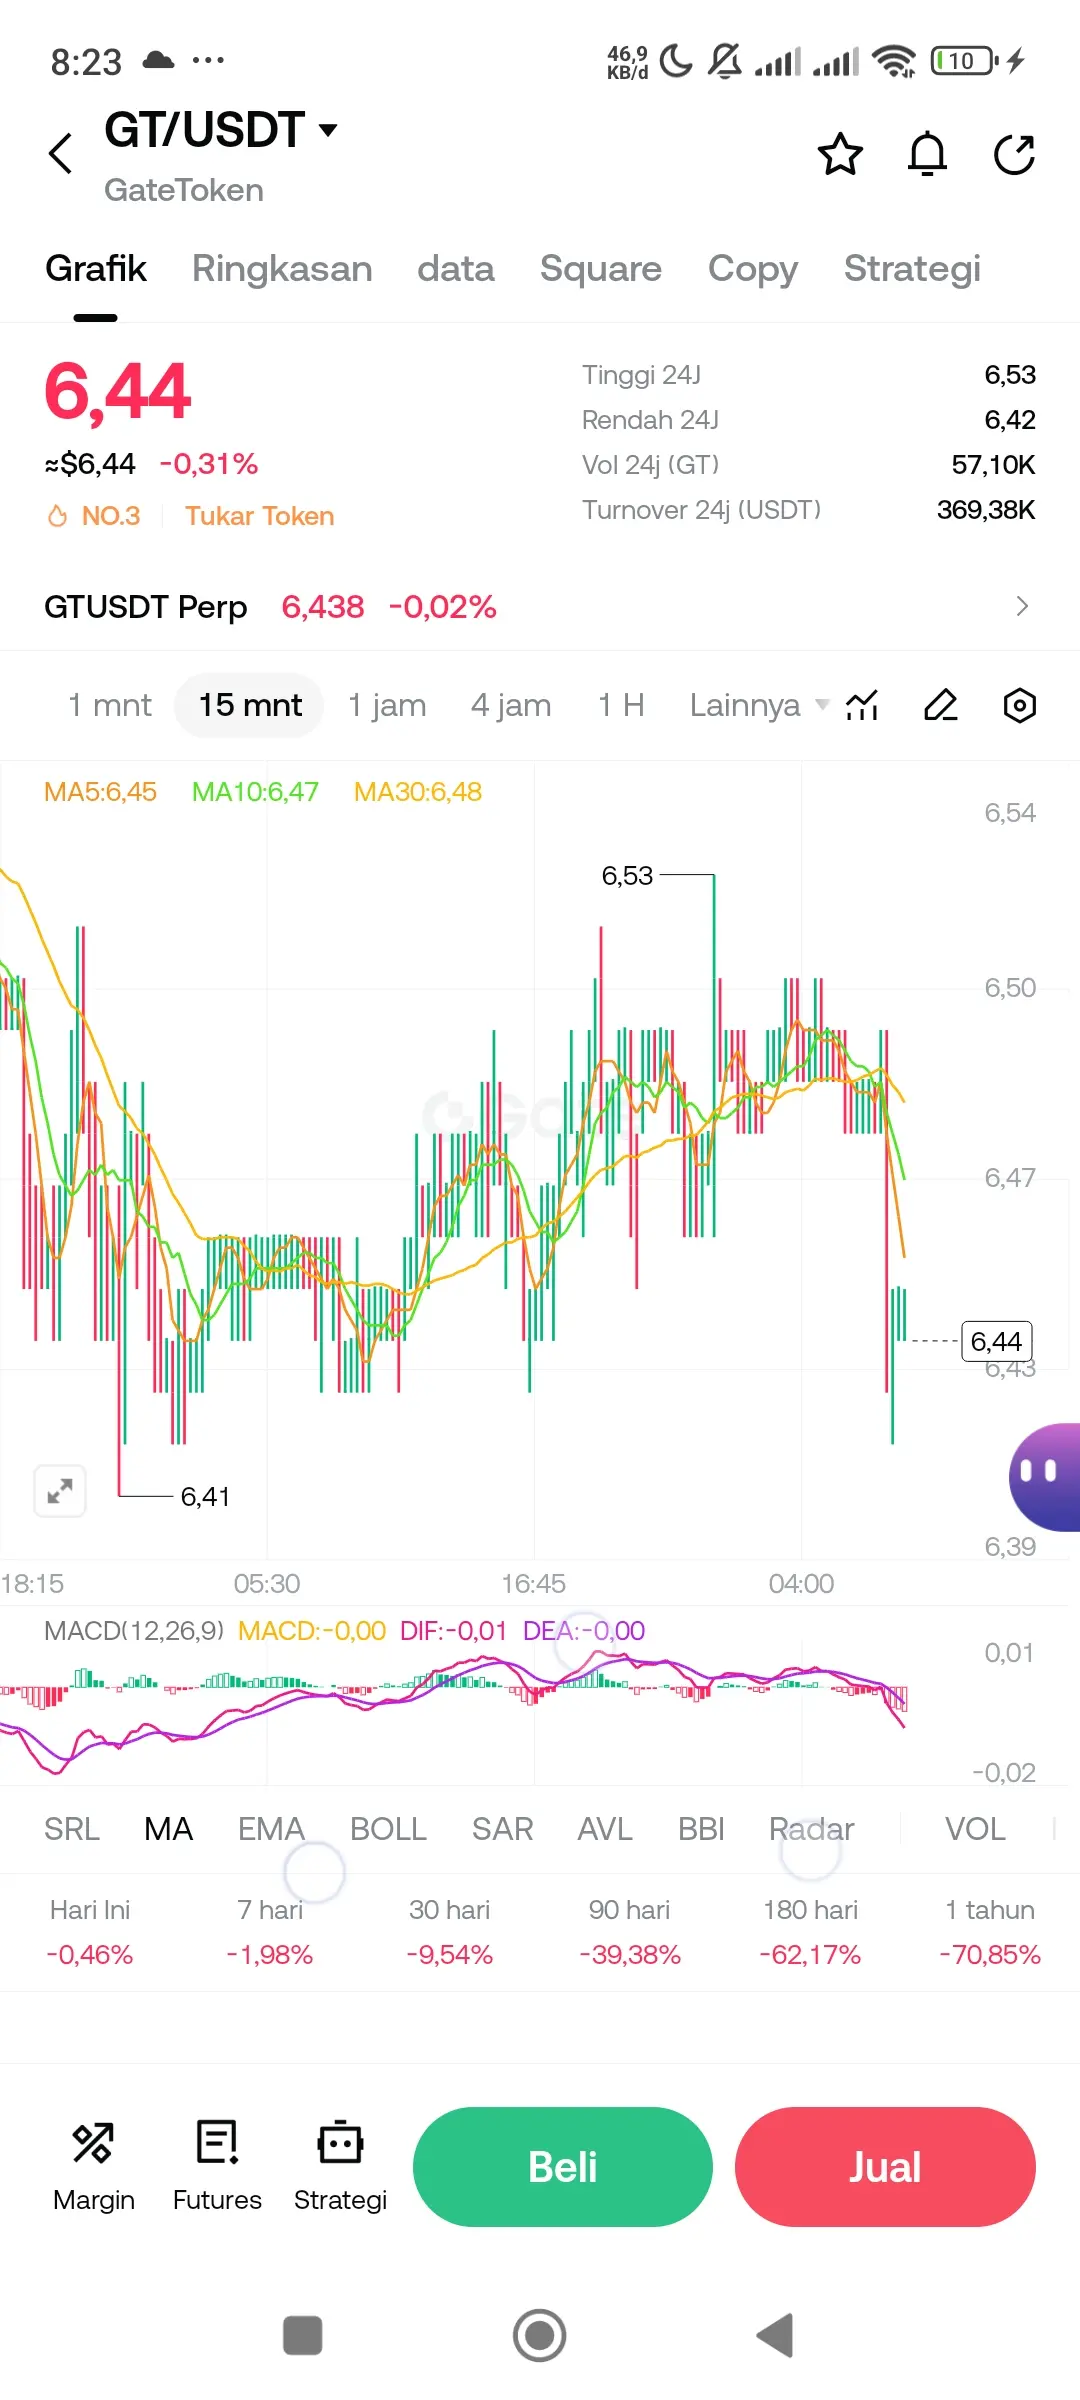Expand chart to fullscreen
Viewport: 1080px width, 2400px height.
pyautogui.click(x=60, y=1491)
